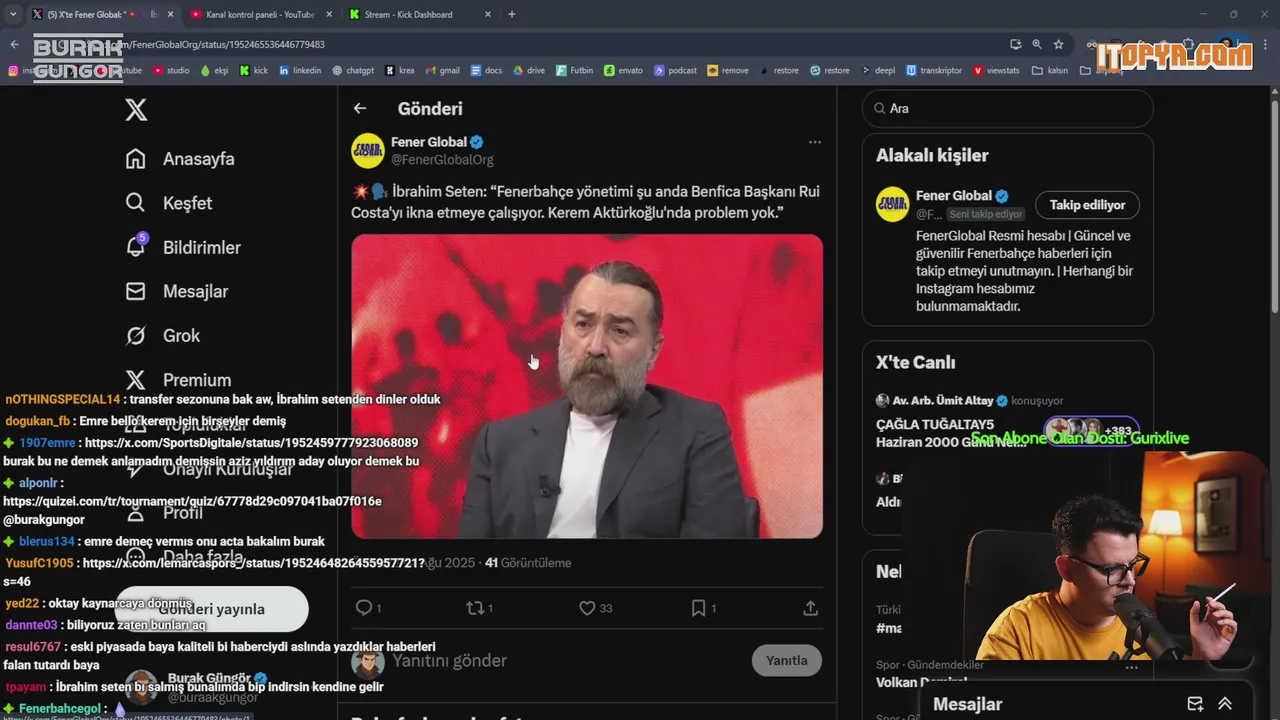
Task: Open the kick bookmark
Action: click(x=254, y=71)
